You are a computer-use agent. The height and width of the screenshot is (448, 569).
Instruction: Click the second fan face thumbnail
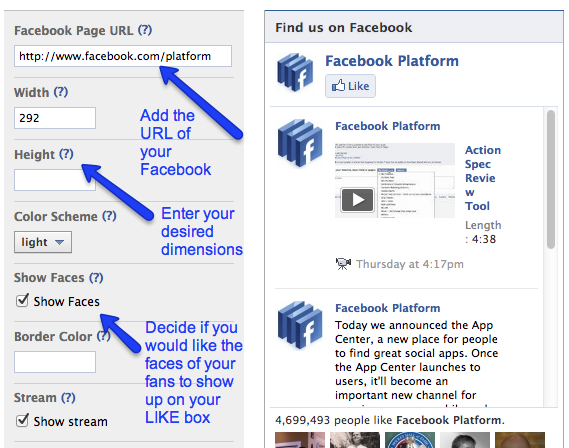click(x=355, y=440)
